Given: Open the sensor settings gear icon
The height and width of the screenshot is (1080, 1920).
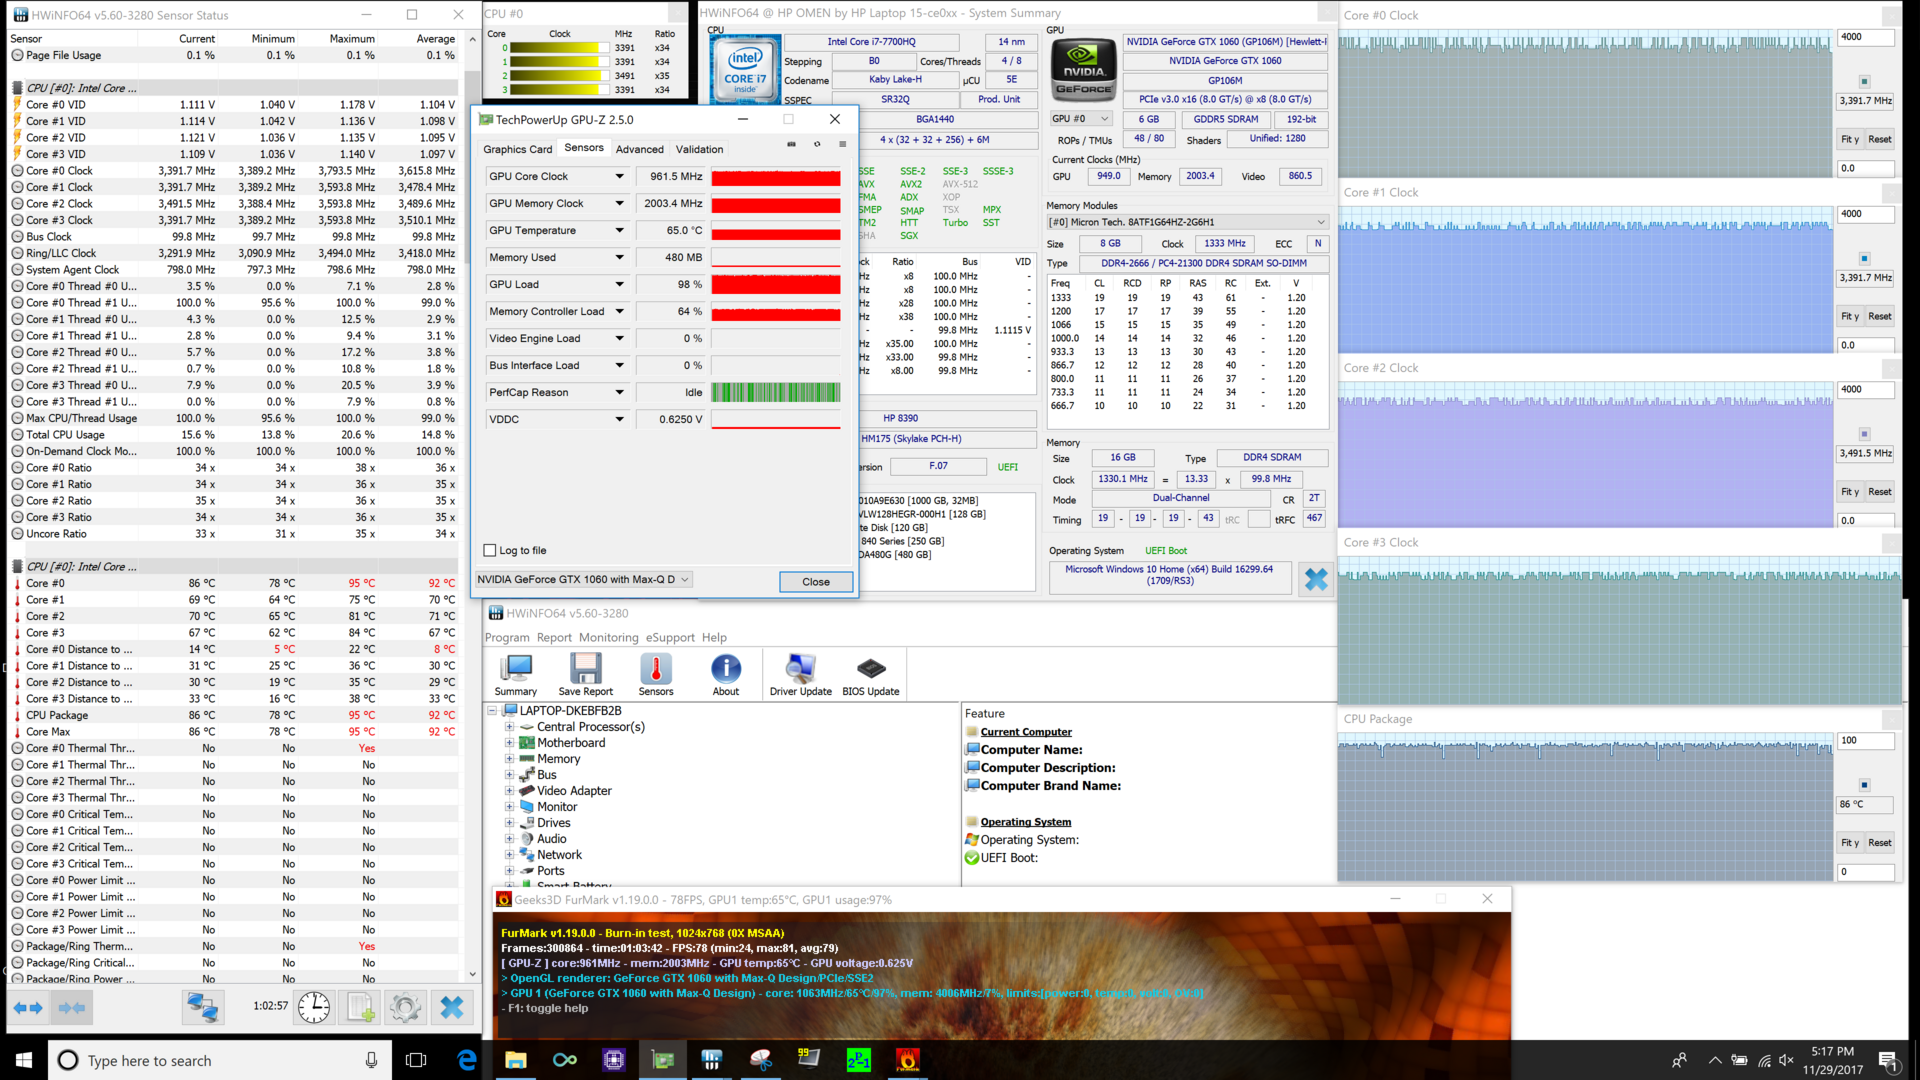Looking at the screenshot, I should (x=405, y=1007).
